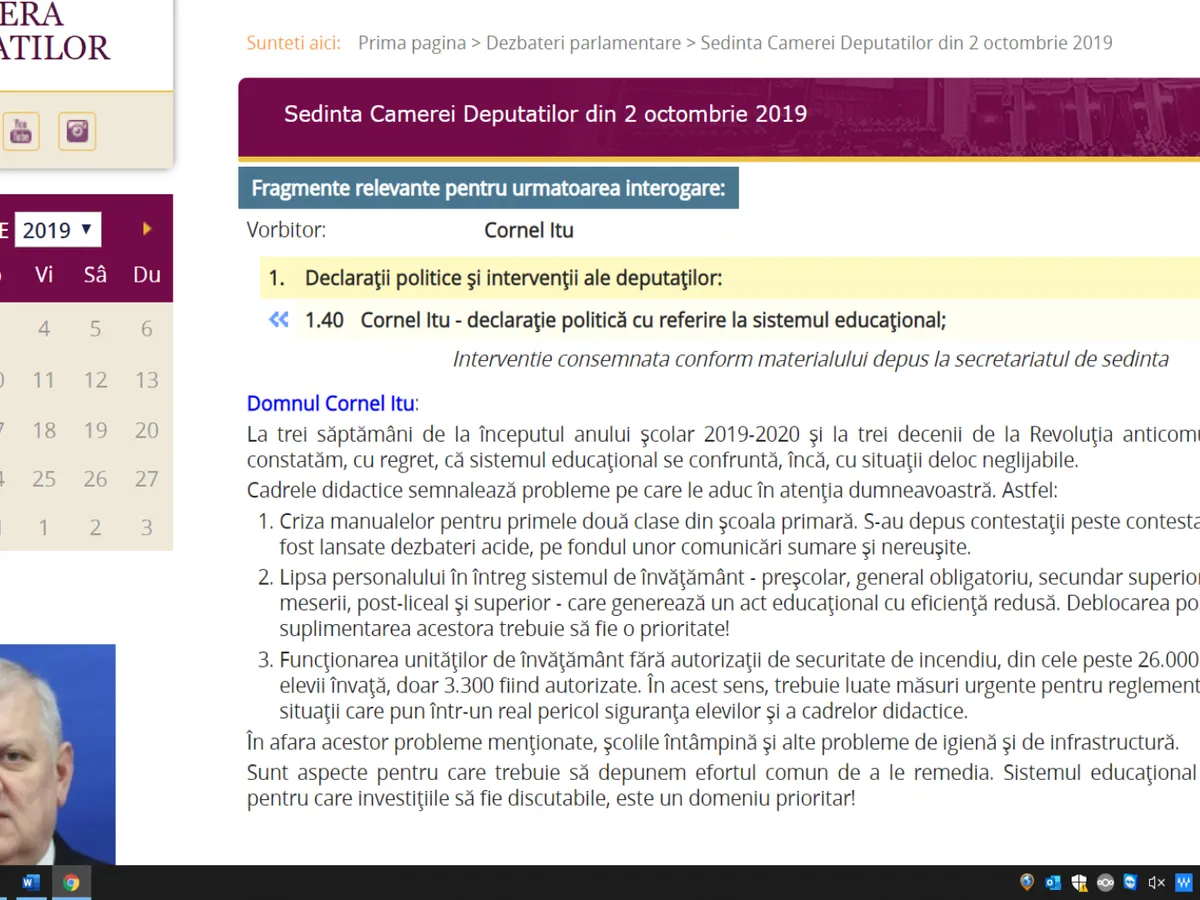Click the Sedinta Camerei Deputatilor breadcrumb item

(x=906, y=43)
